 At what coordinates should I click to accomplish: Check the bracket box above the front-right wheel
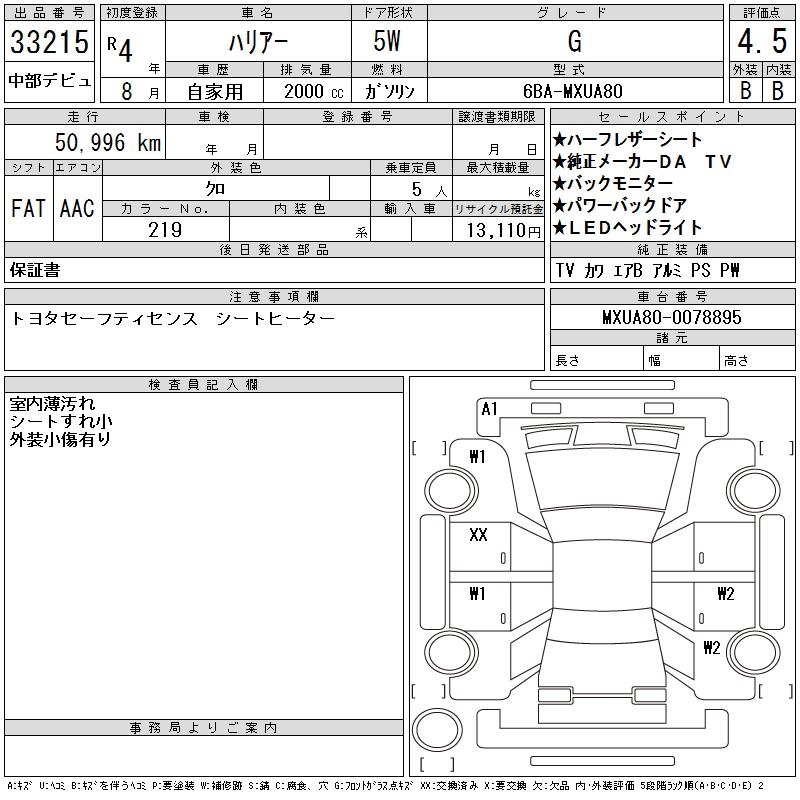click(769, 447)
